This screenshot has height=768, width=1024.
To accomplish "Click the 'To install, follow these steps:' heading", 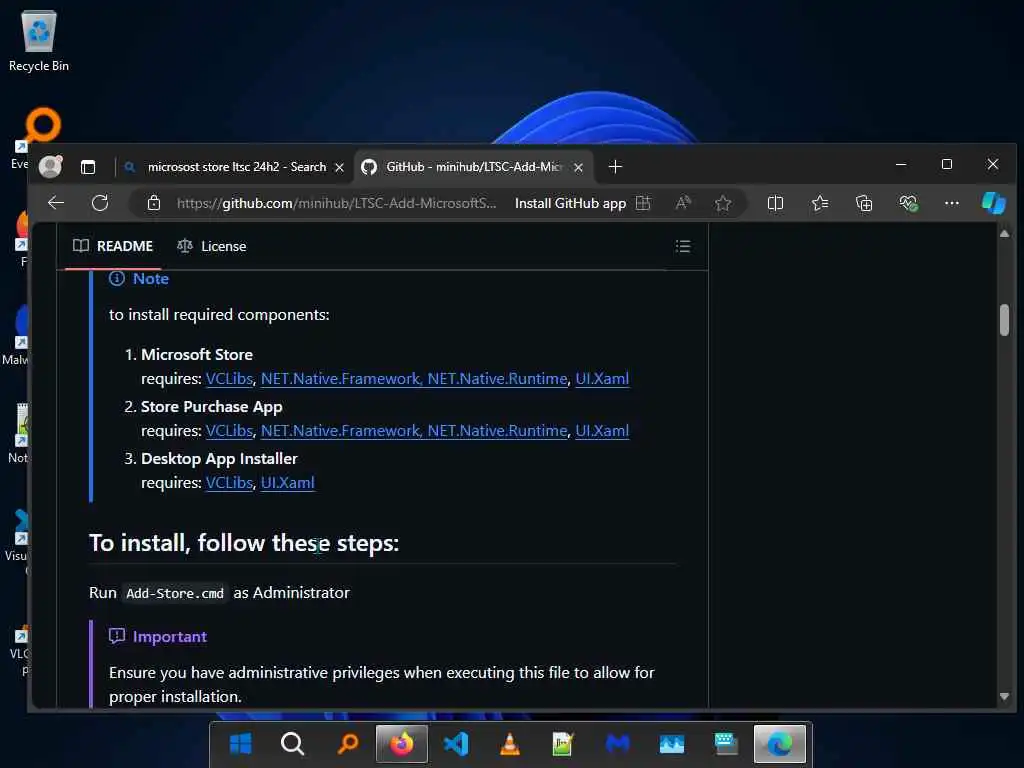I will point(244,543).
